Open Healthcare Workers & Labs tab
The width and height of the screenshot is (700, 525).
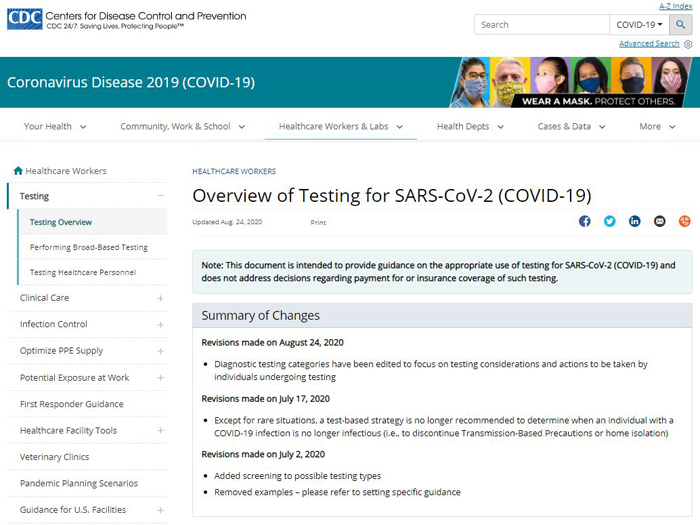[x=341, y=126]
